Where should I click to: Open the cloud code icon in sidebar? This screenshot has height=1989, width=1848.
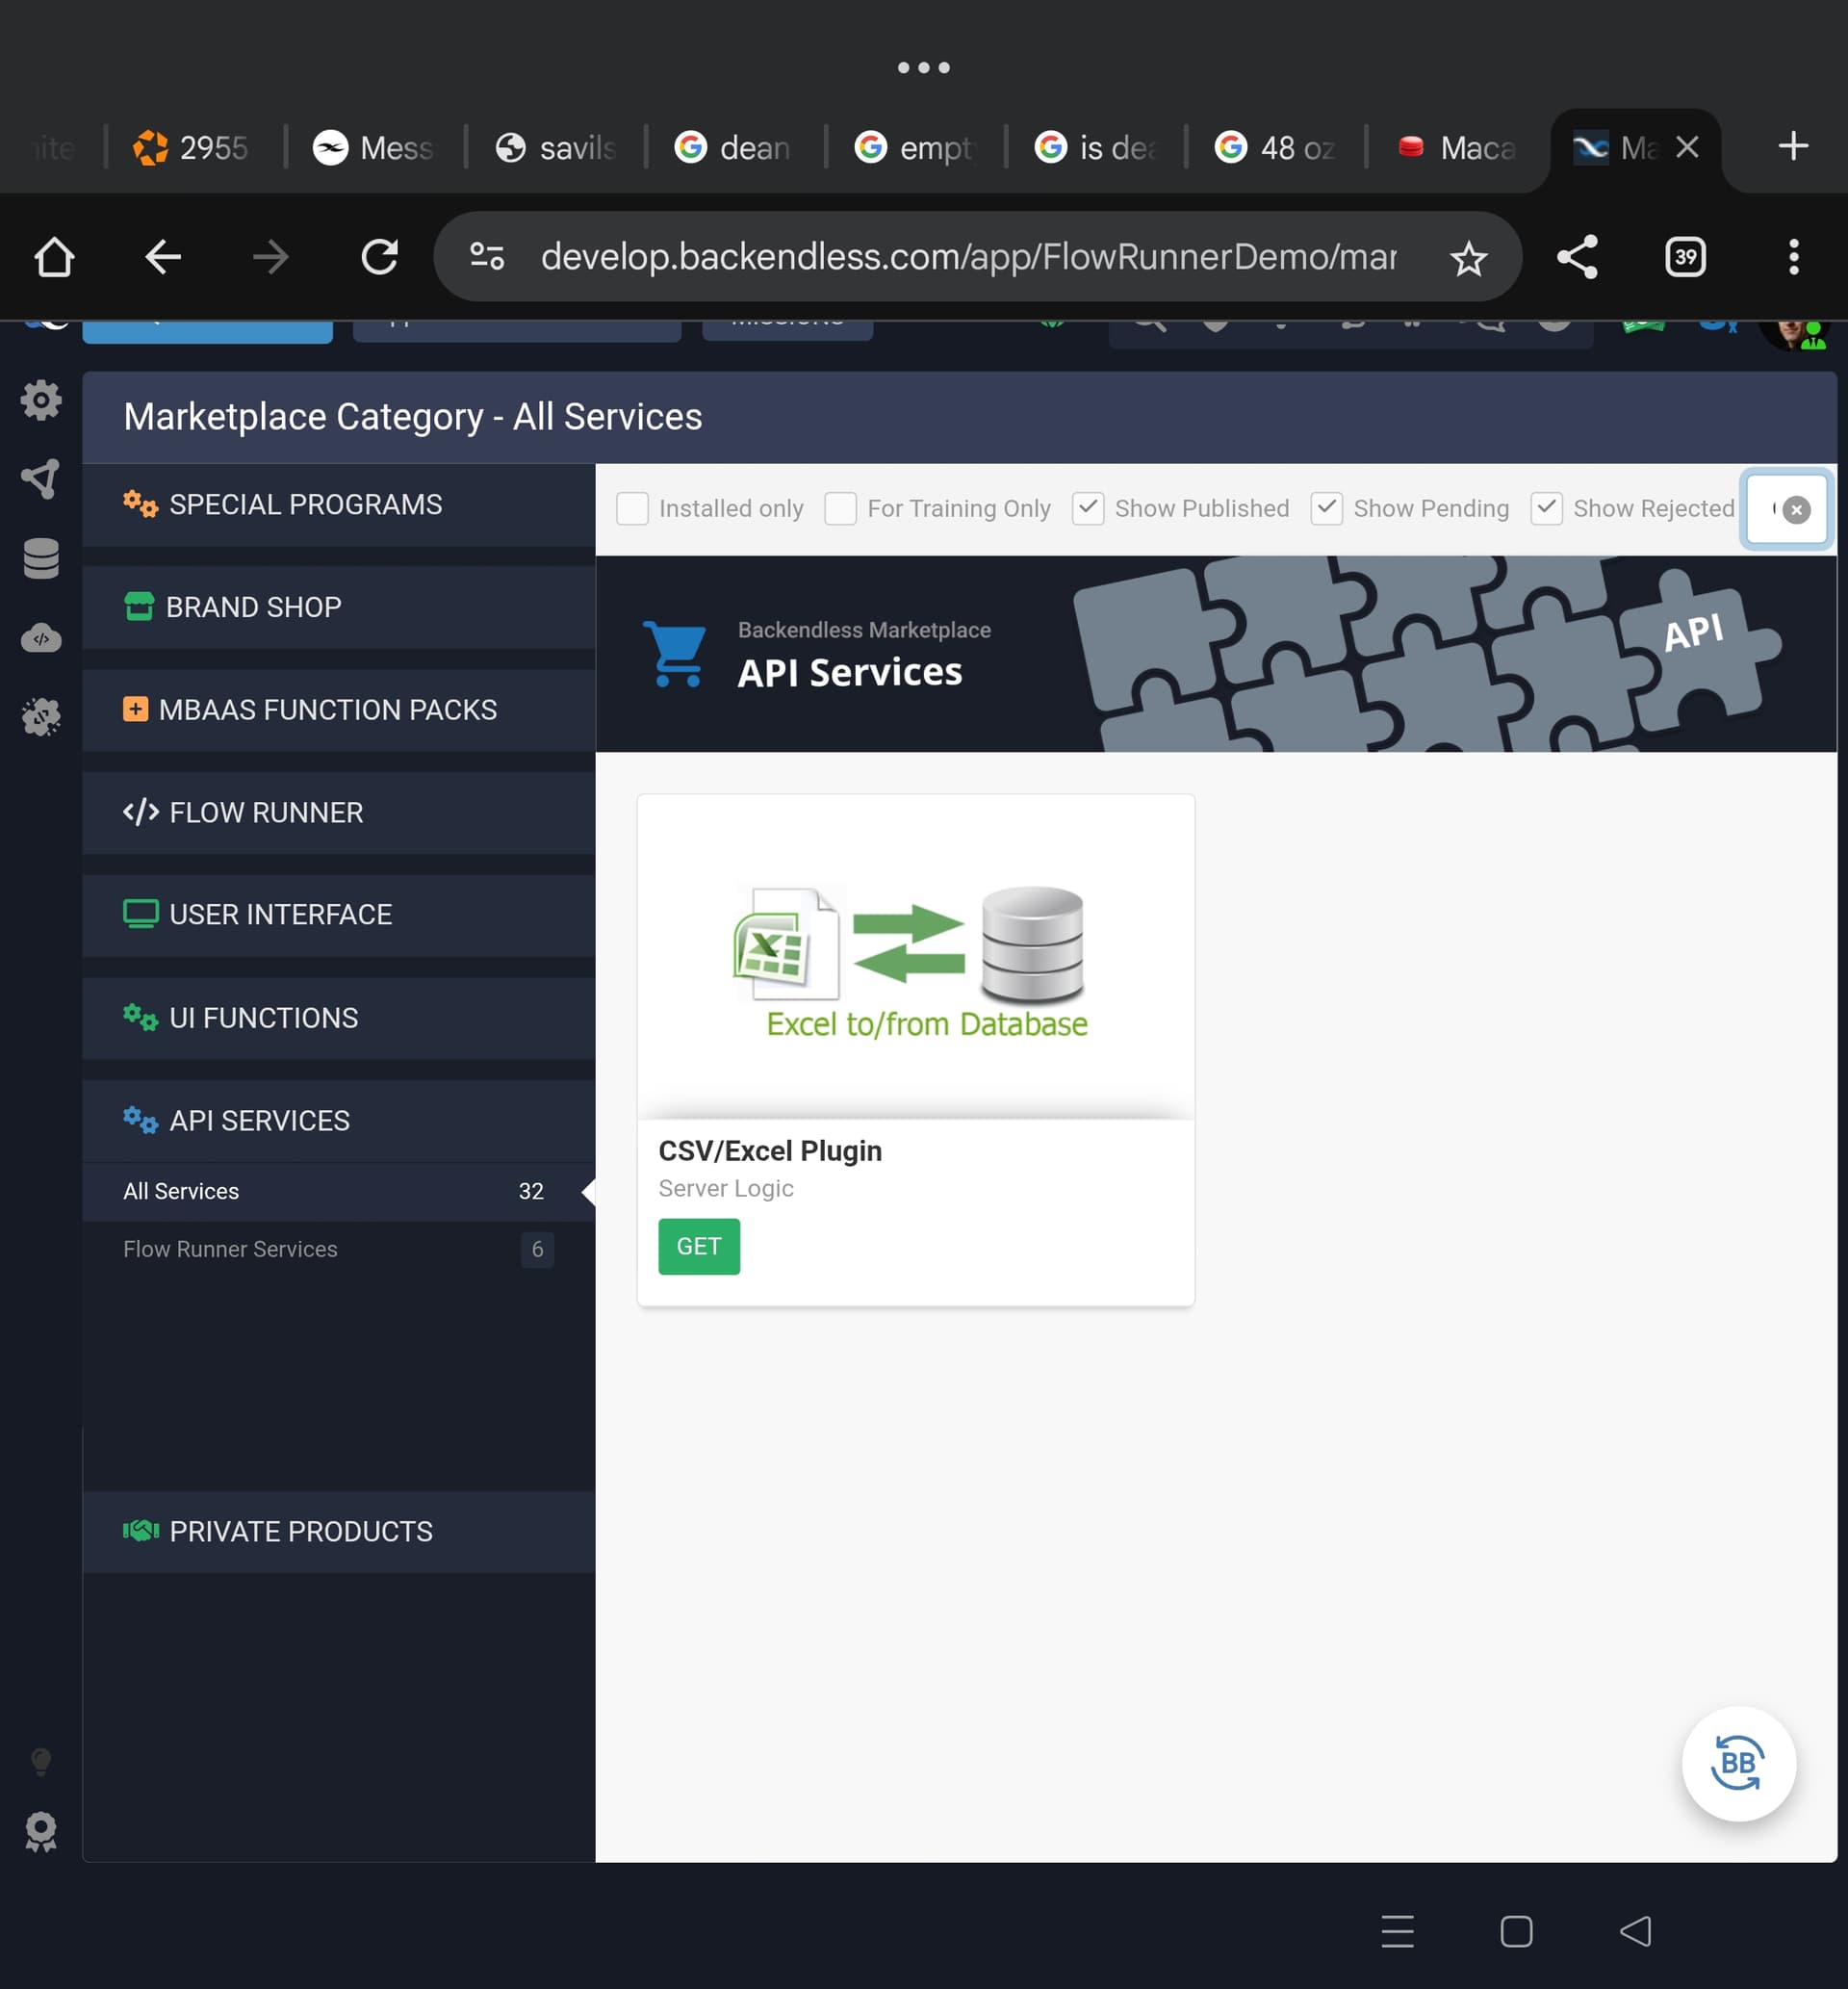(x=41, y=638)
